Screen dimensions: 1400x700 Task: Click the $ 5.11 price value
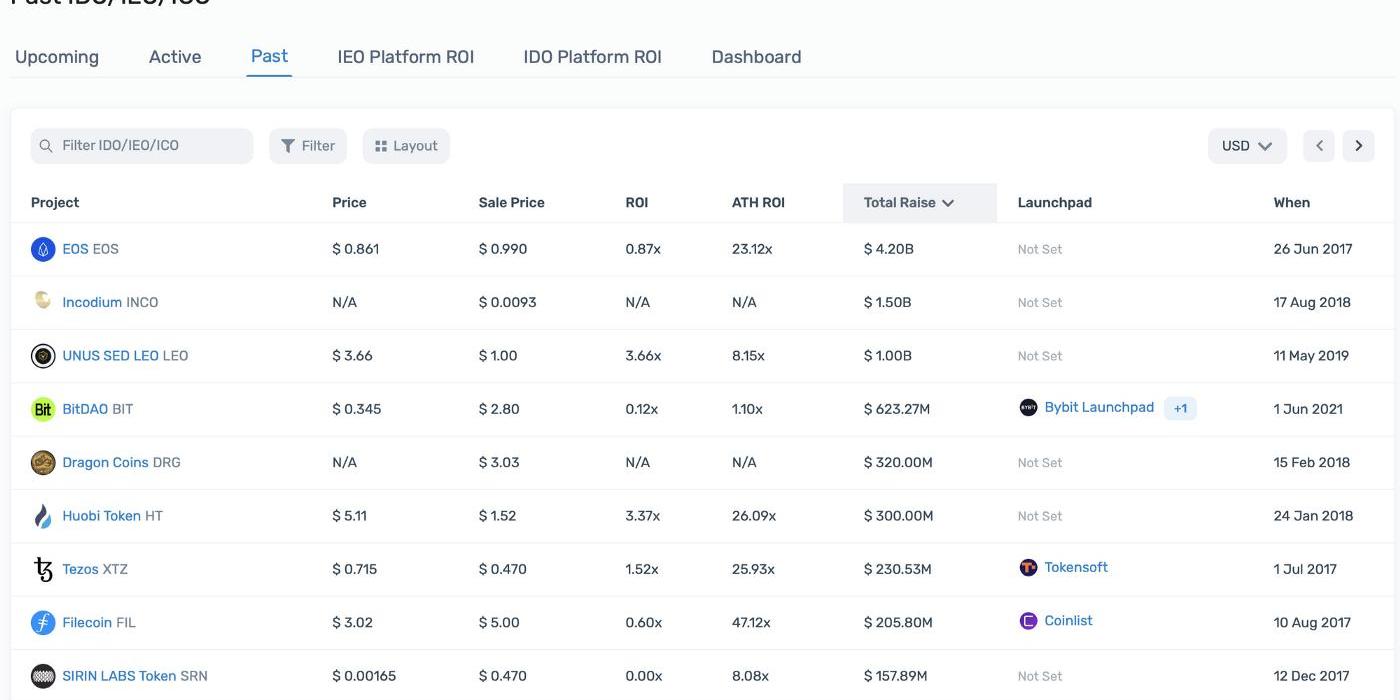tap(350, 516)
